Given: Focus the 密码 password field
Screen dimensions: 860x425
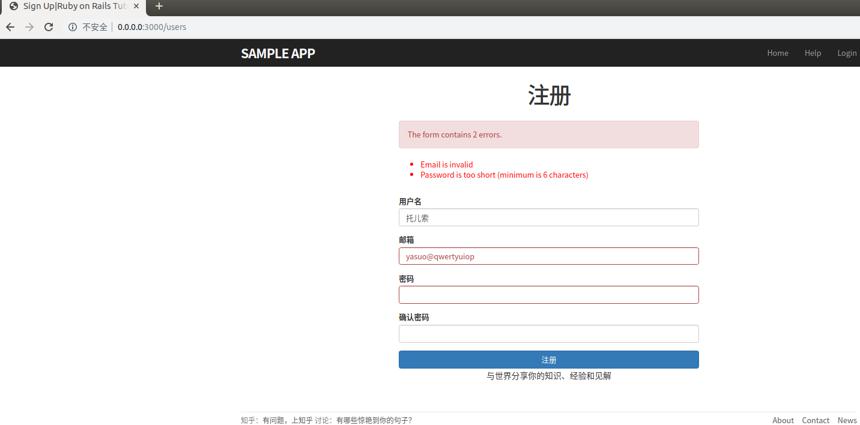Looking at the screenshot, I should click(548, 295).
